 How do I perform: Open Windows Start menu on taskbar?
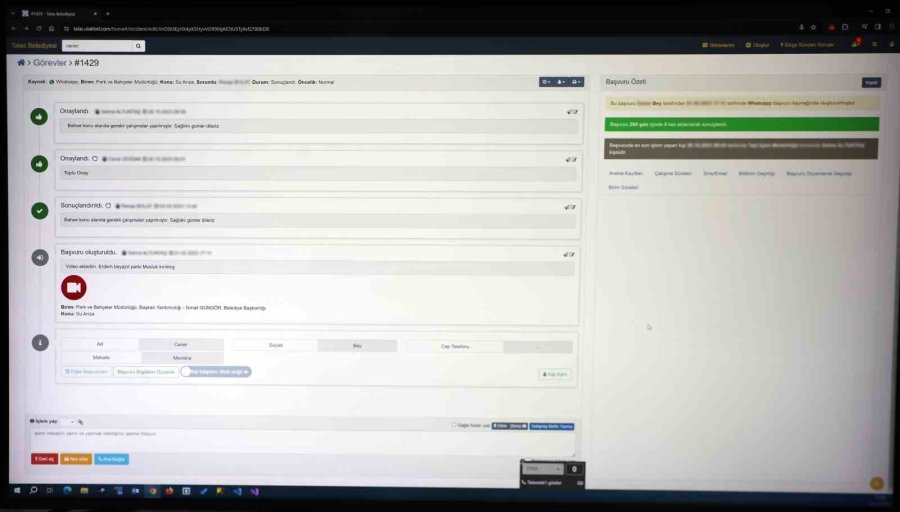[x=17, y=491]
